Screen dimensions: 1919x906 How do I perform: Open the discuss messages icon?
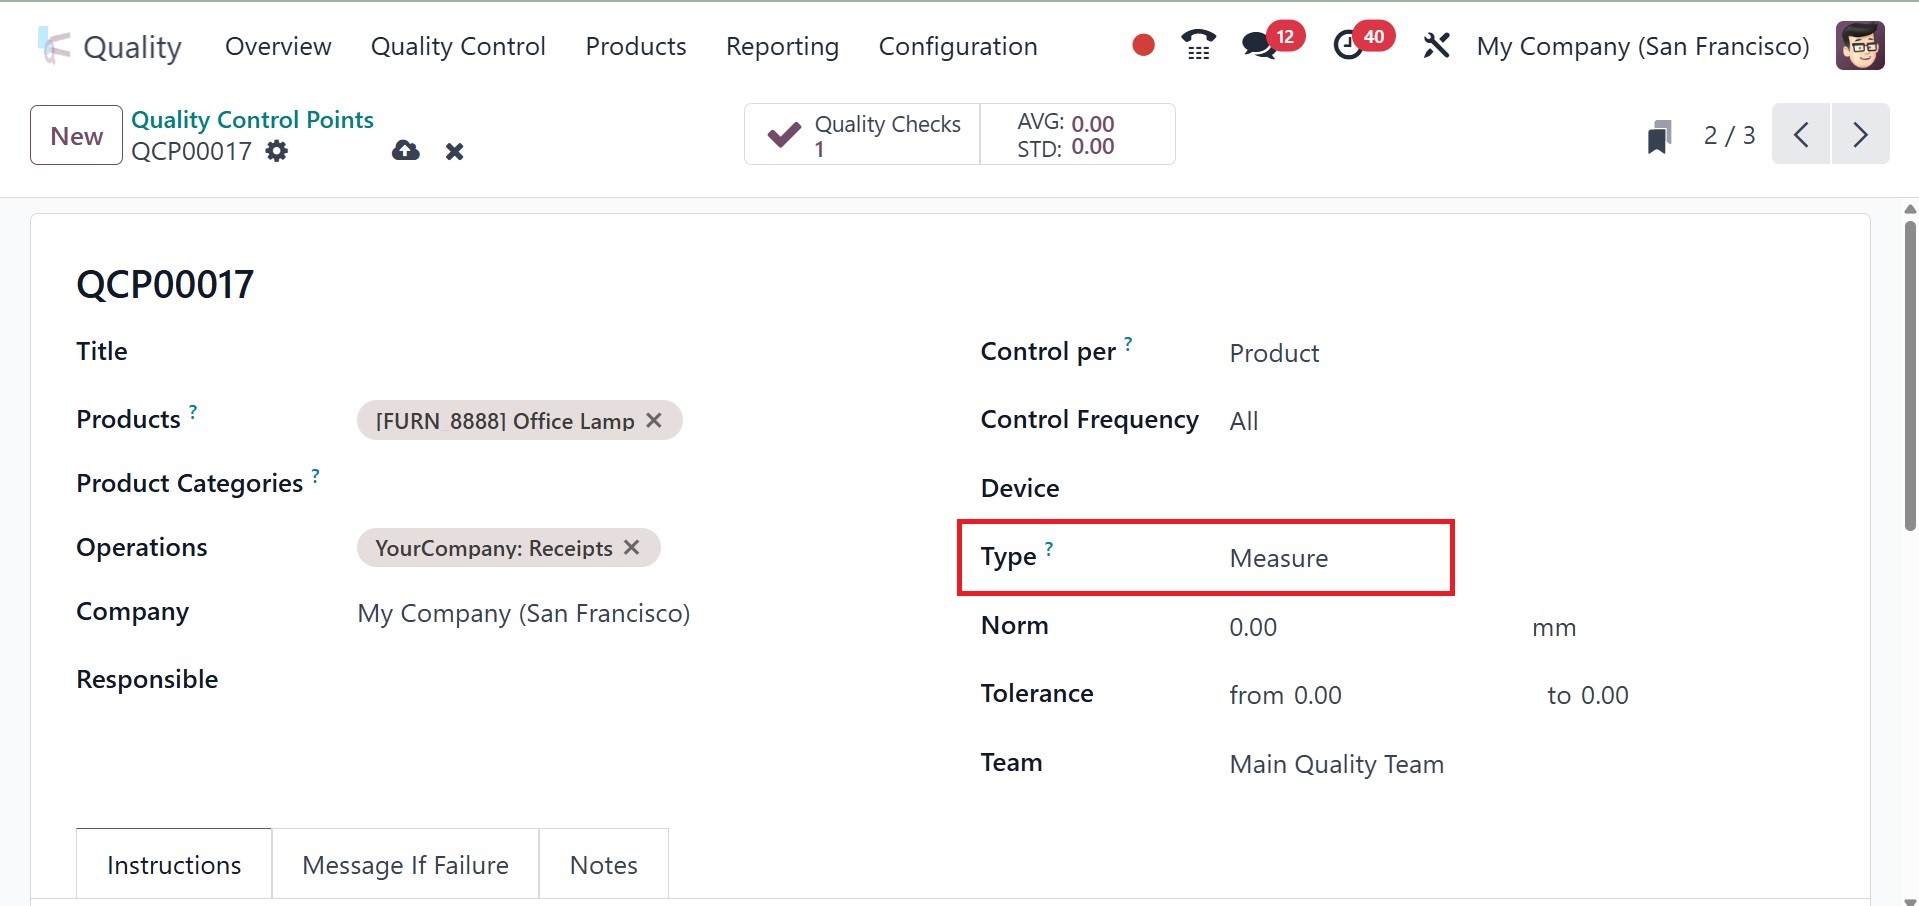(x=1258, y=46)
